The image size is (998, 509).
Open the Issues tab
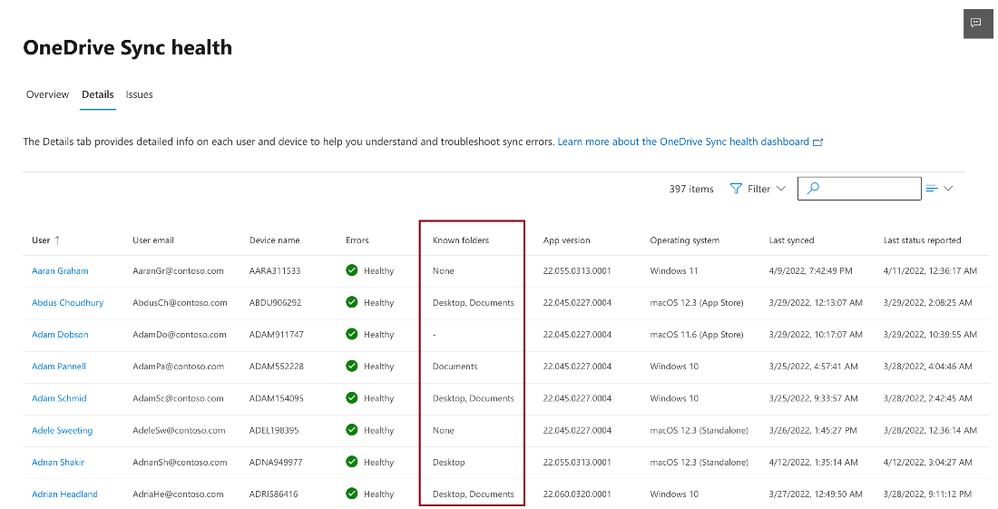click(139, 94)
